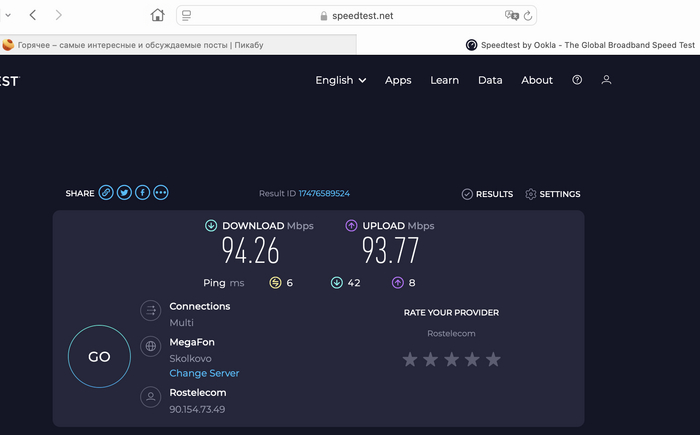Expand the English language dropdown
The image size is (700, 435).
(x=340, y=80)
